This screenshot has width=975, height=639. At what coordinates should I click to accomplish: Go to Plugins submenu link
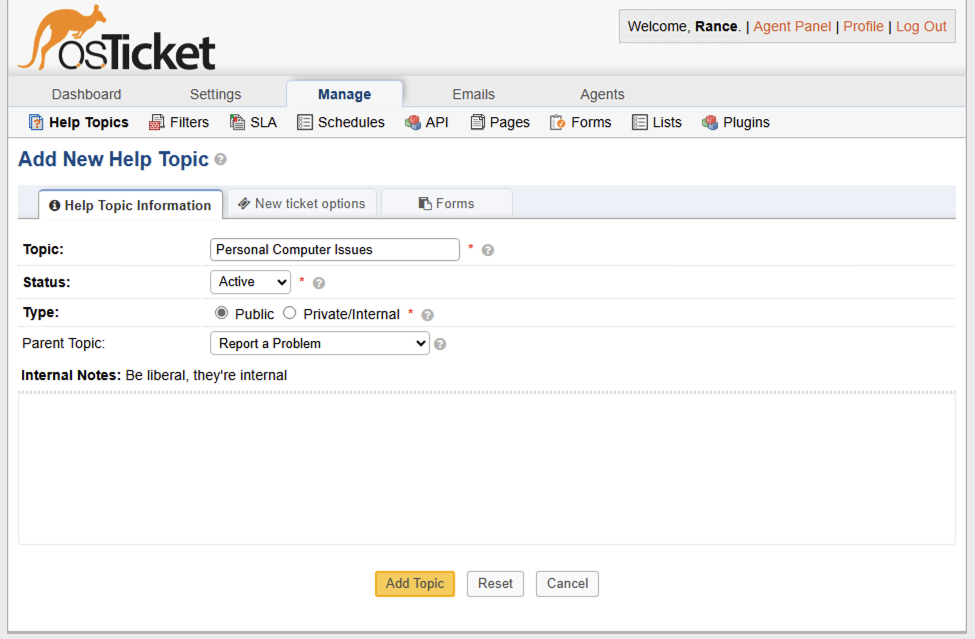[x=746, y=122]
